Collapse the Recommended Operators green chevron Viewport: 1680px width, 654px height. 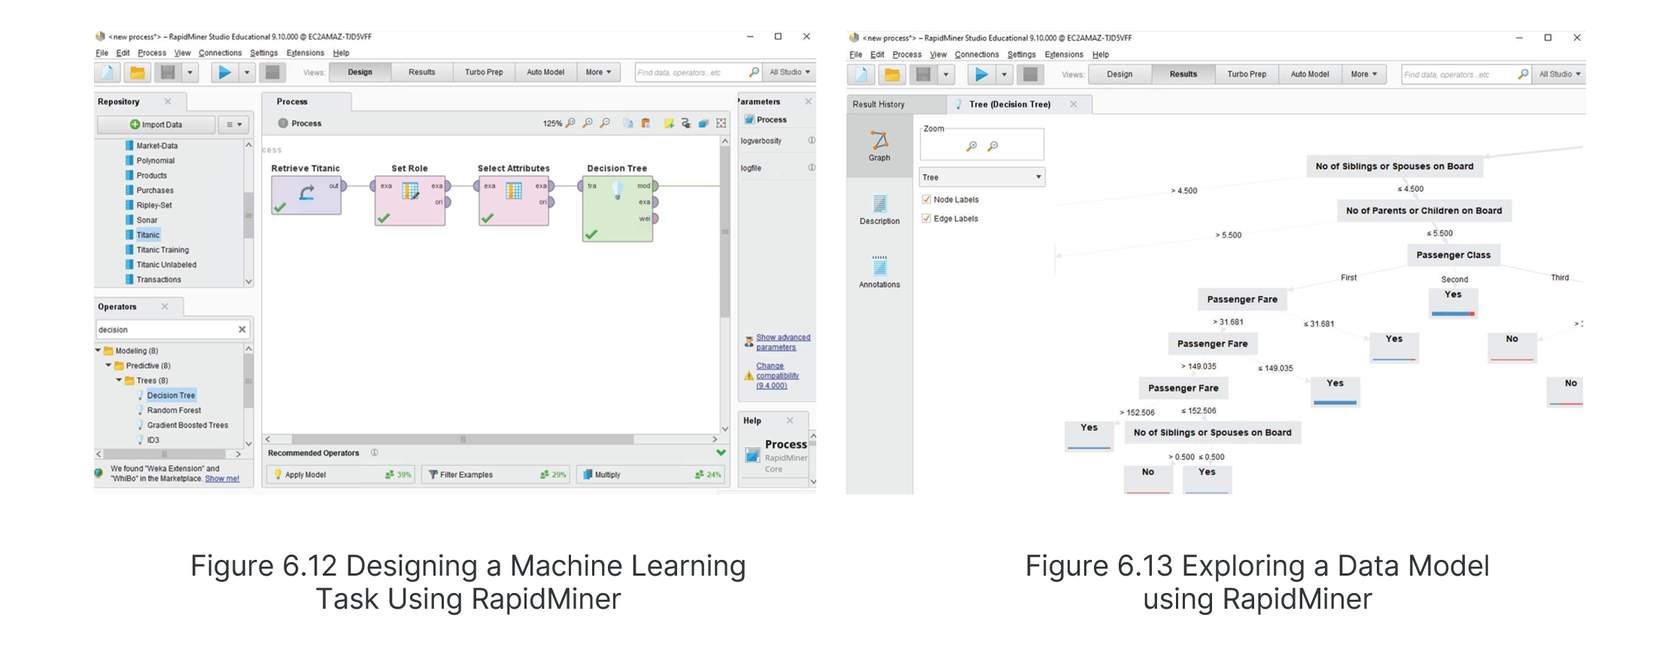tap(721, 452)
